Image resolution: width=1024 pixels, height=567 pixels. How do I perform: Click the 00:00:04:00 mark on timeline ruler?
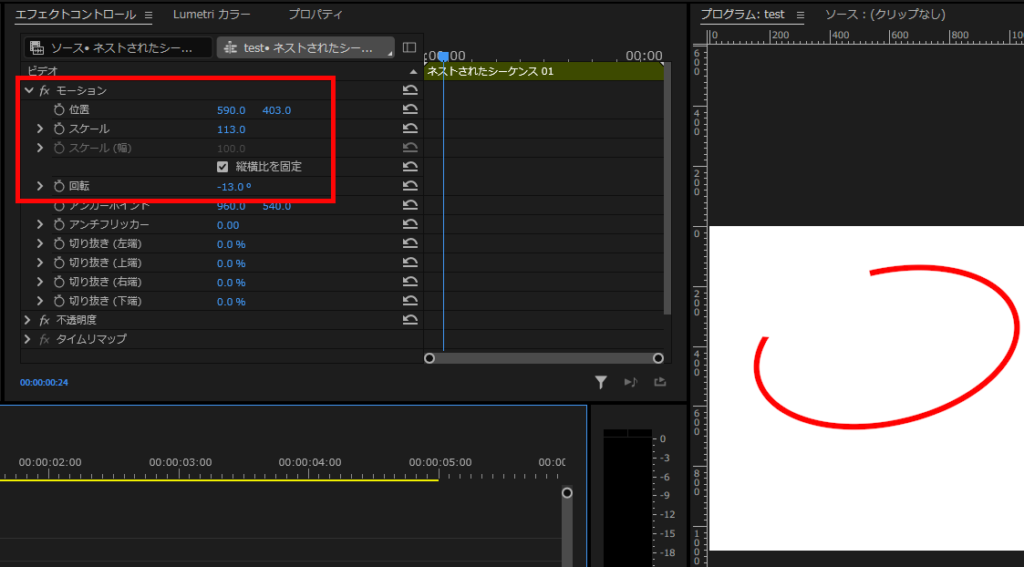point(310,462)
